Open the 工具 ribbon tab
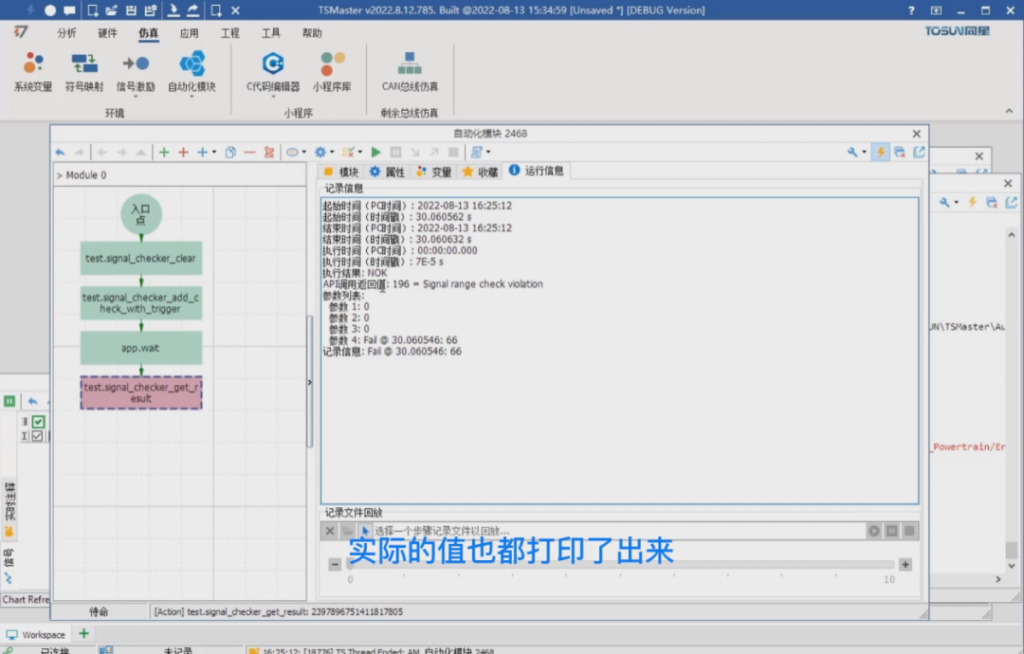The width and height of the screenshot is (1024, 654). (270, 33)
